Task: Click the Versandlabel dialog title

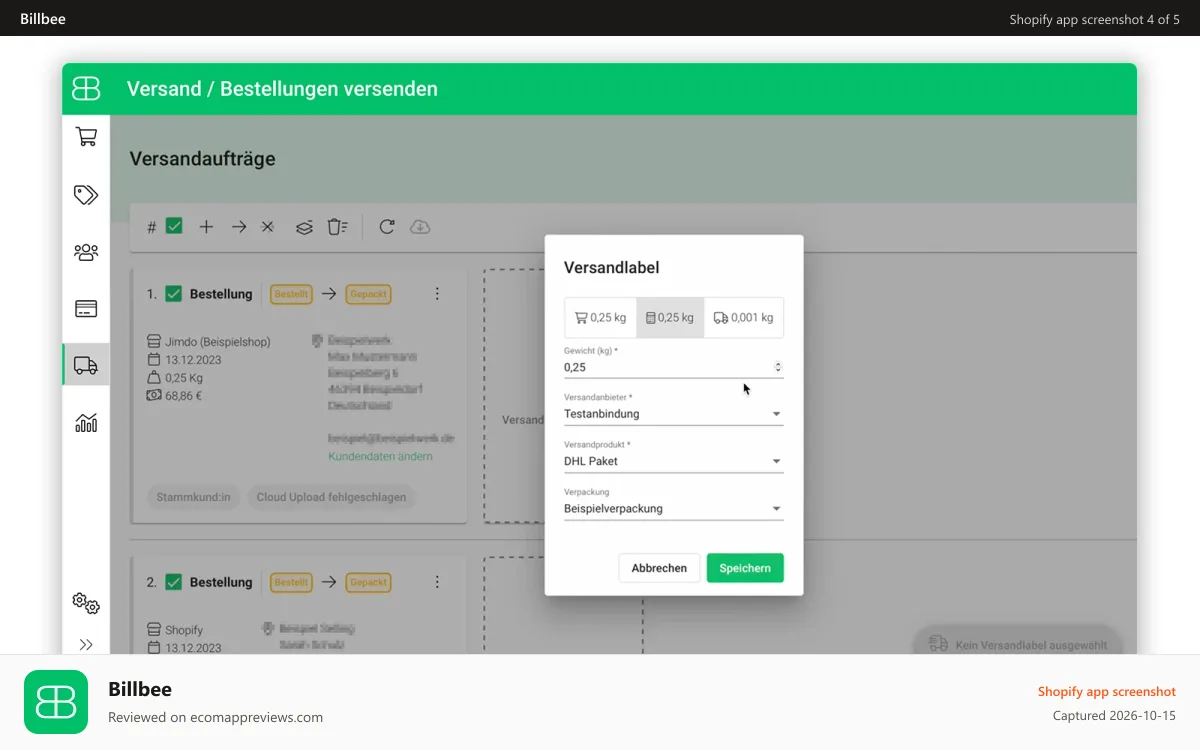Action: point(612,267)
